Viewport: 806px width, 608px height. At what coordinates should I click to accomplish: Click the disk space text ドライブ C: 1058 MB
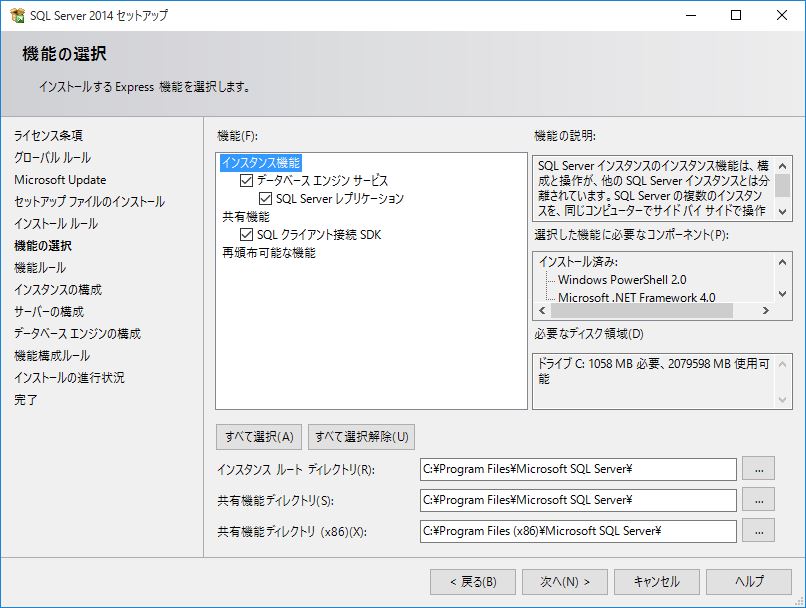653,371
